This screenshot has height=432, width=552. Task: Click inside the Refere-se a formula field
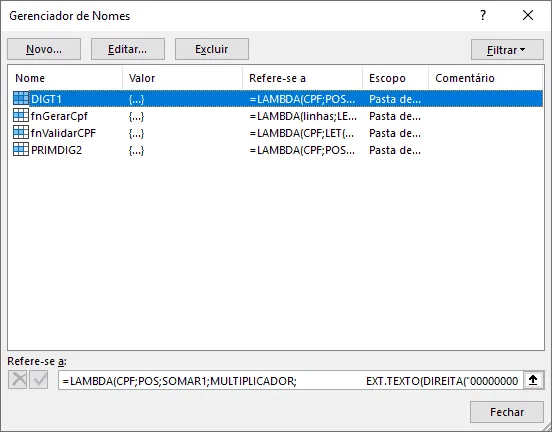291,381
